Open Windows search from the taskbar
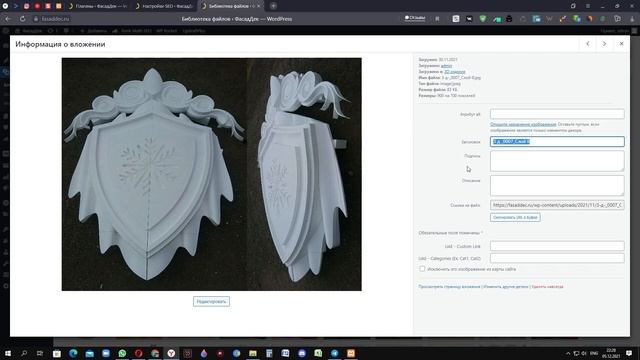This screenshot has width=640, height=360. pos(24,353)
